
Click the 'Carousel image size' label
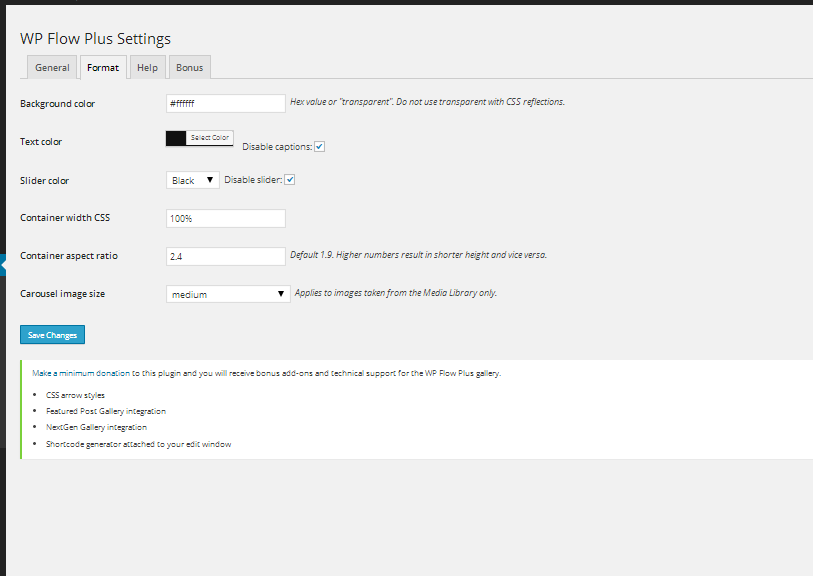pyautogui.click(x=62, y=294)
